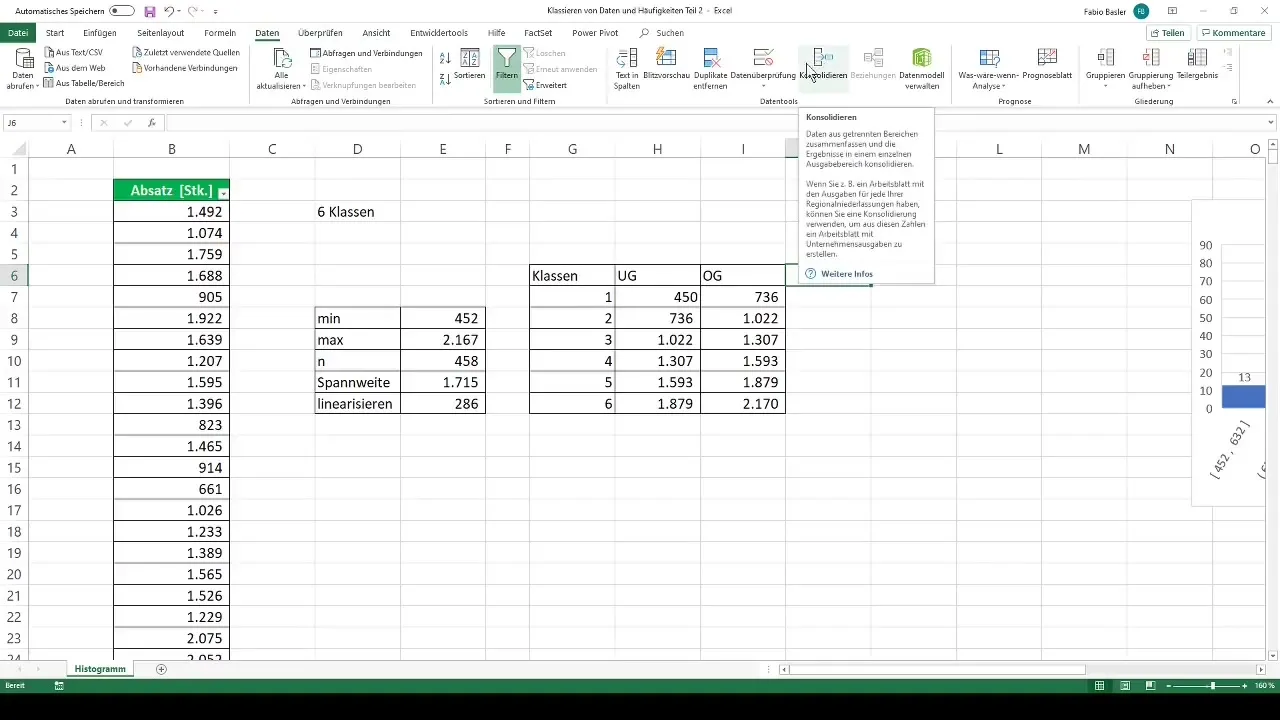Open the Quick Access Toolbar customize arrow
This screenshot has width=1280, height=720.
click(215, 11)
